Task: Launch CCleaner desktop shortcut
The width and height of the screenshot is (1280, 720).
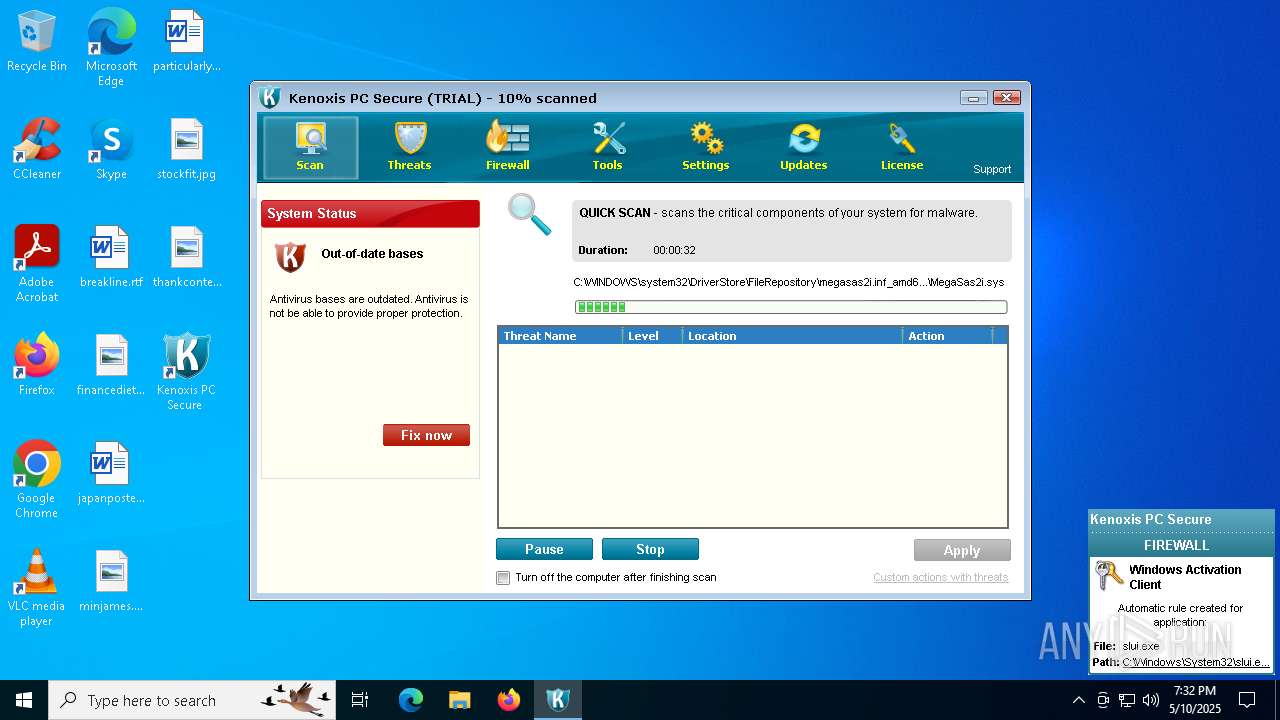Action: pyautogui.click(x=37, y=150)
